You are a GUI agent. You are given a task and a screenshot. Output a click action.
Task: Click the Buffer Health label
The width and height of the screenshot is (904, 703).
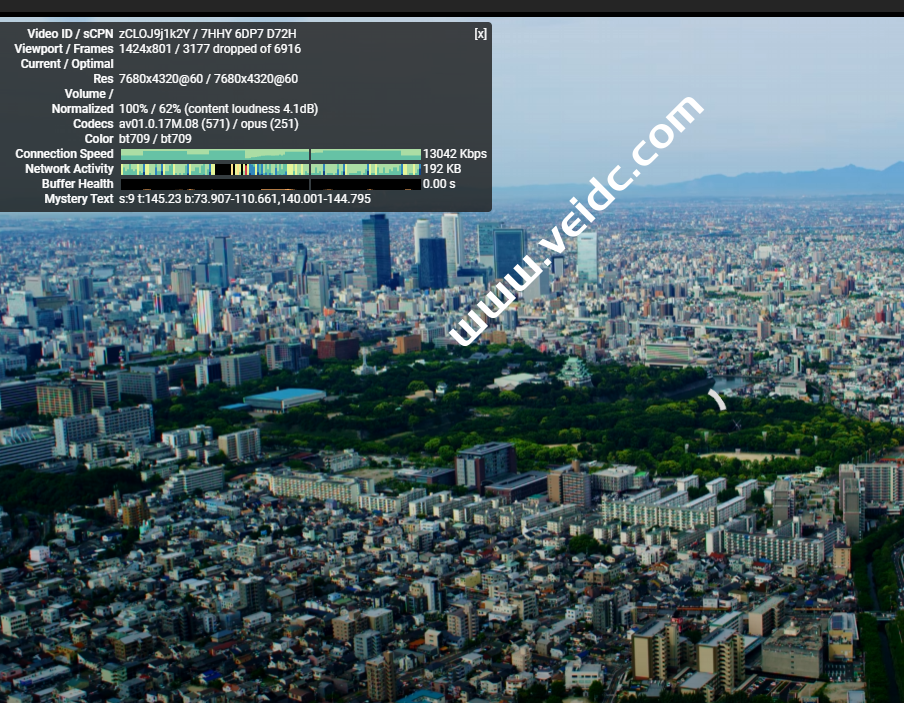(77, 184)
